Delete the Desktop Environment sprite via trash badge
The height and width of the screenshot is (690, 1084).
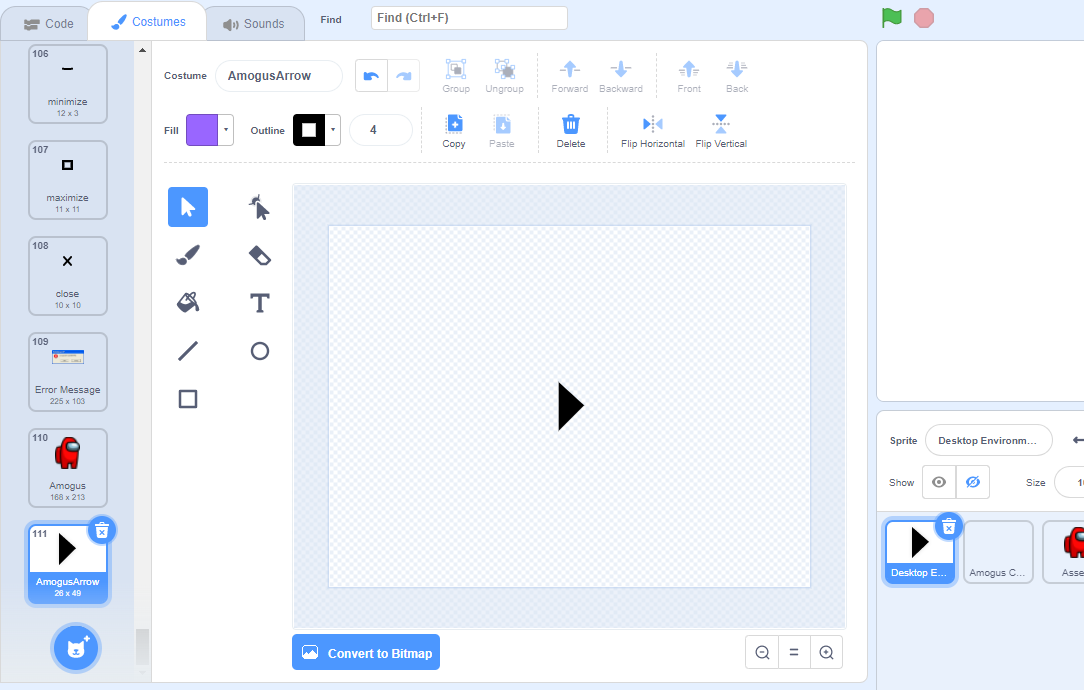pyautogui.click(x=948, y=528)
